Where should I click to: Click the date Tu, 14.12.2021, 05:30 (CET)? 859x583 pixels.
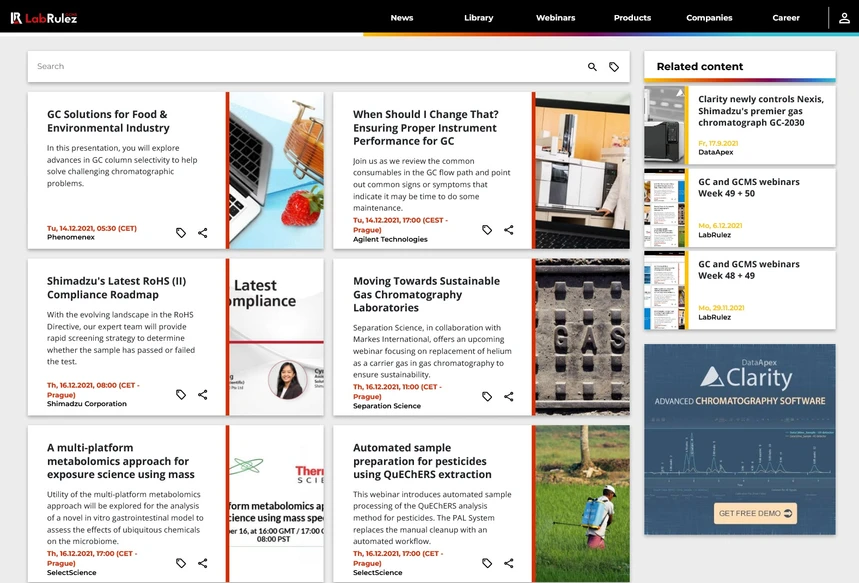click(91, 228)
